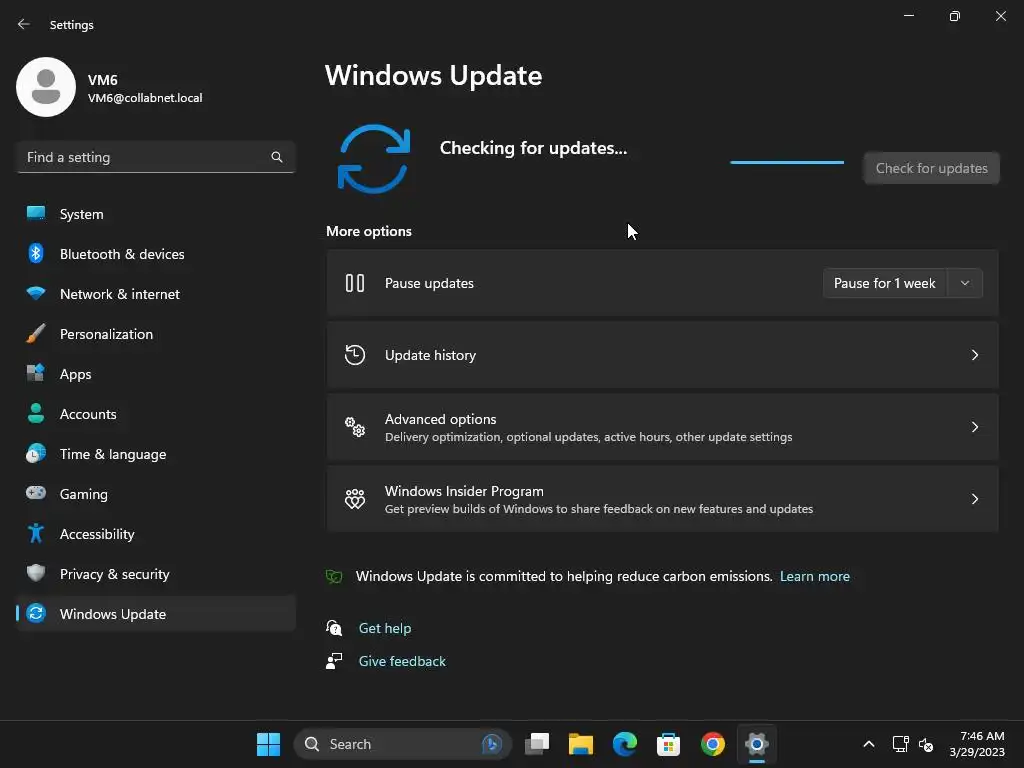The width and height of the screenshot is (1024, 768).
Task: Select Windows Update in the sidebar
Action: click(155, 614)
